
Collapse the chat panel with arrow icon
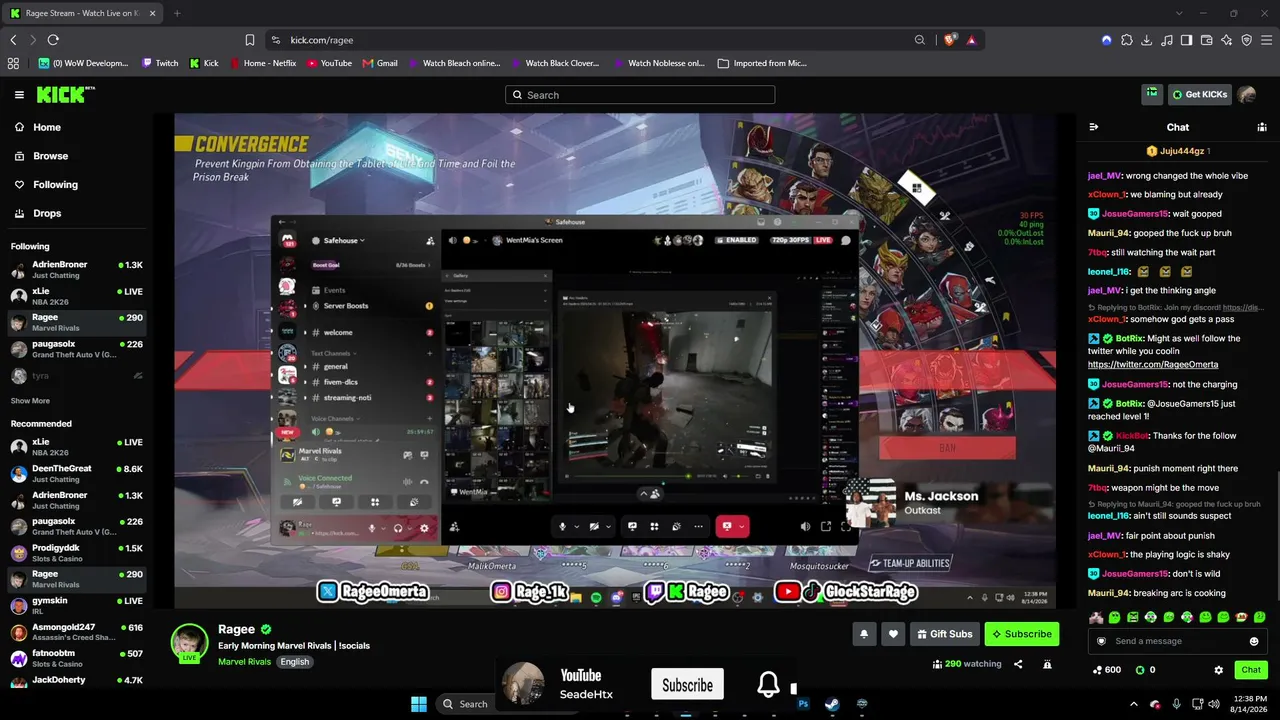[x=1094, y=127]
